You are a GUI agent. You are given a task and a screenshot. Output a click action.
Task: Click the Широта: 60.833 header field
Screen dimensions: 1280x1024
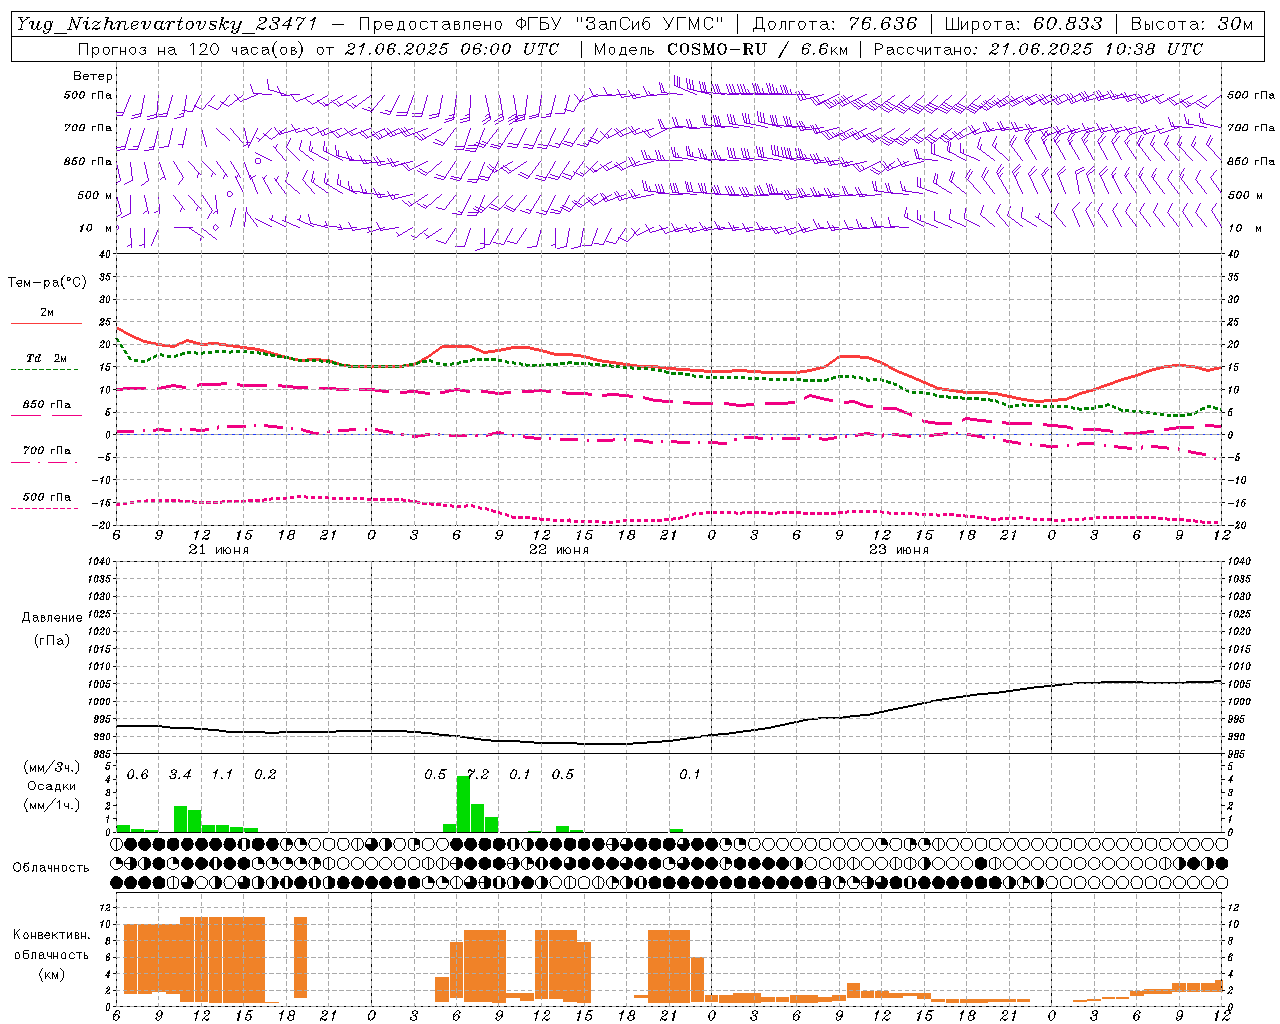[x=1023, y=24]
